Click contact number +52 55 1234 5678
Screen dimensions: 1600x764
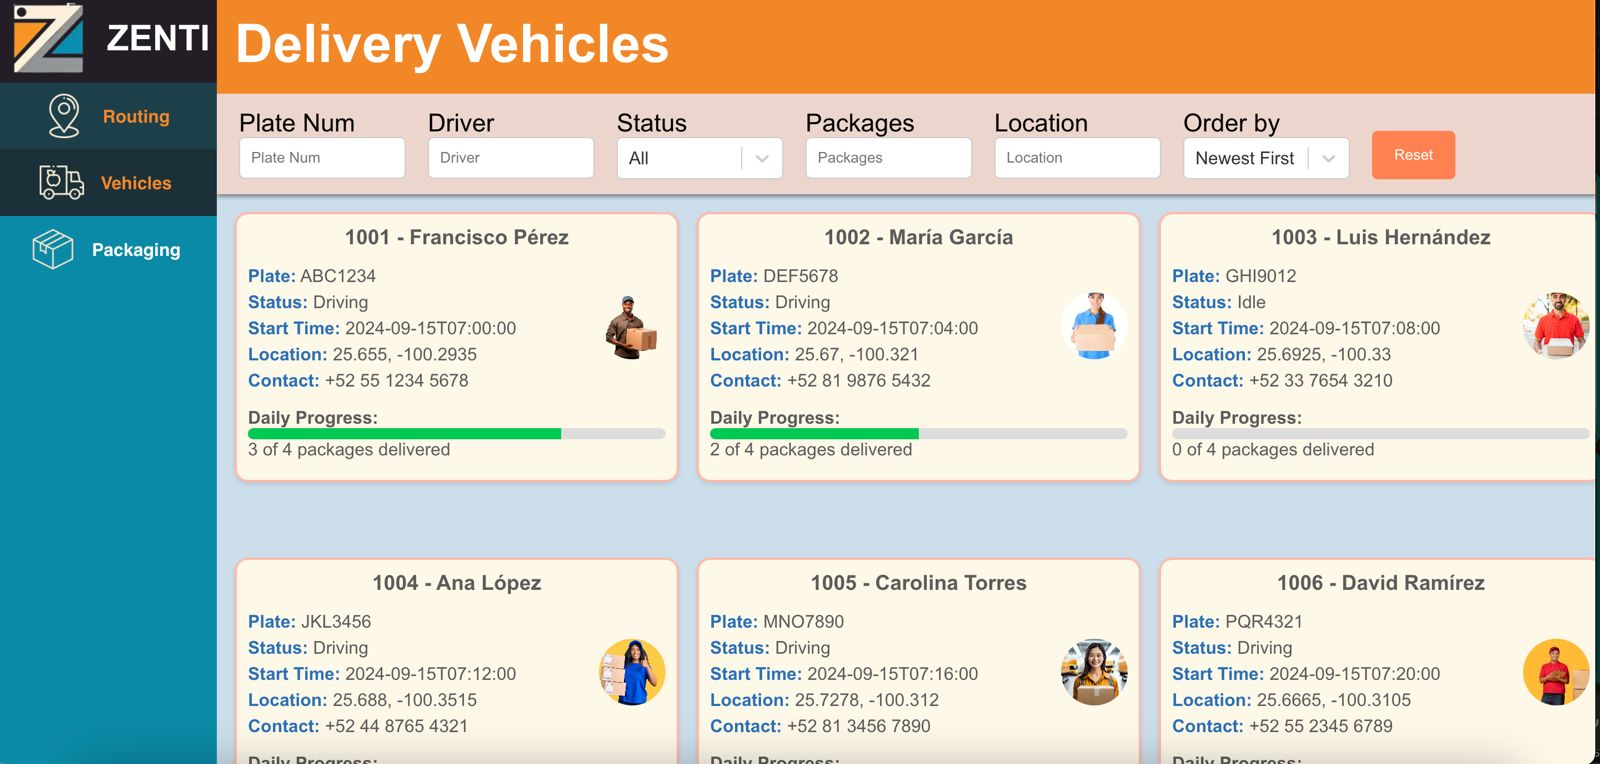coord(396,380)
